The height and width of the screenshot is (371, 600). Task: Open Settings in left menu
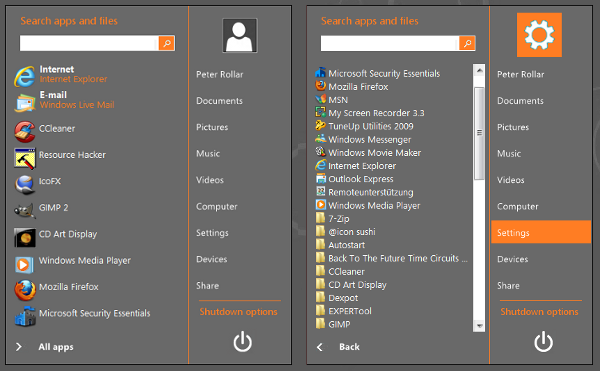coord(212,233)
